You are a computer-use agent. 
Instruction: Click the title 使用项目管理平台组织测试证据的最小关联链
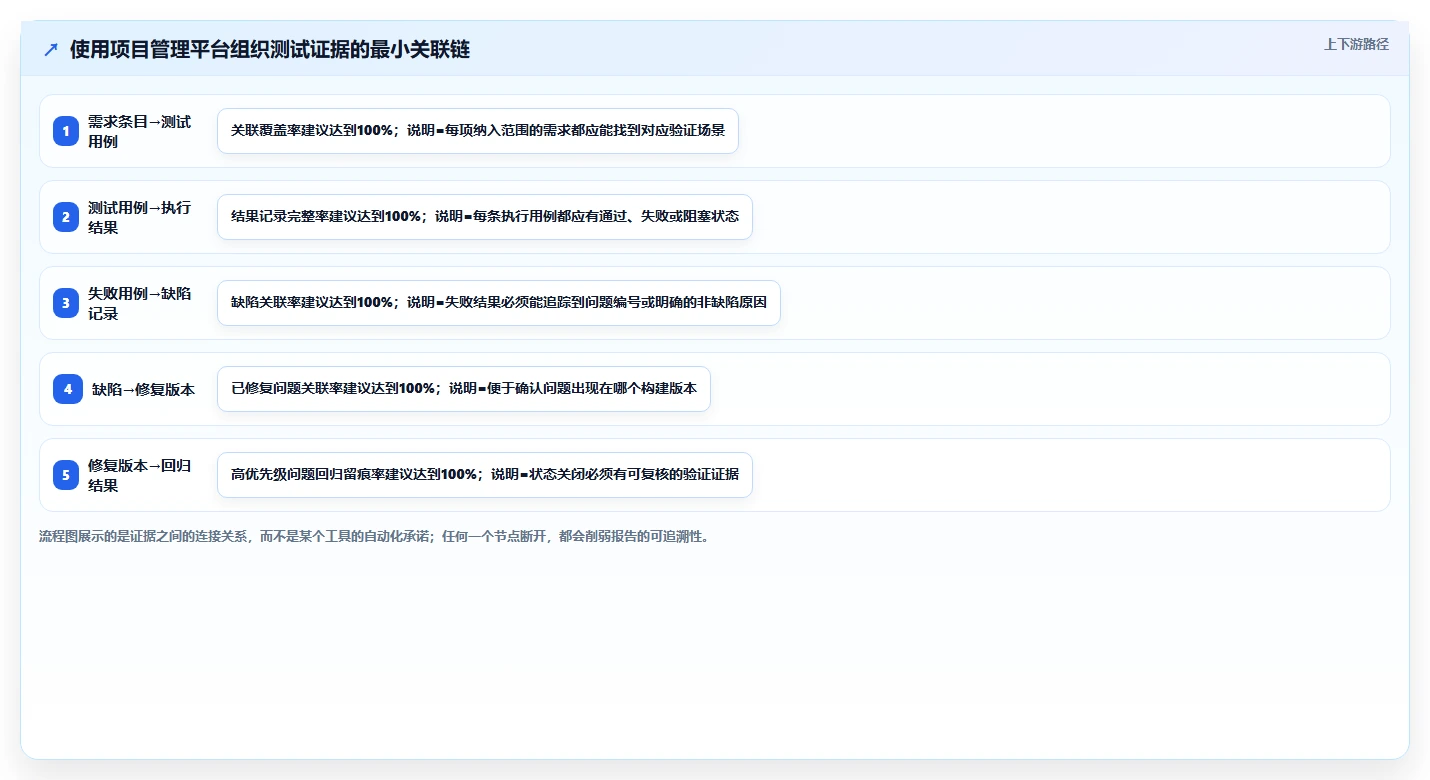[x=270, y=50]
